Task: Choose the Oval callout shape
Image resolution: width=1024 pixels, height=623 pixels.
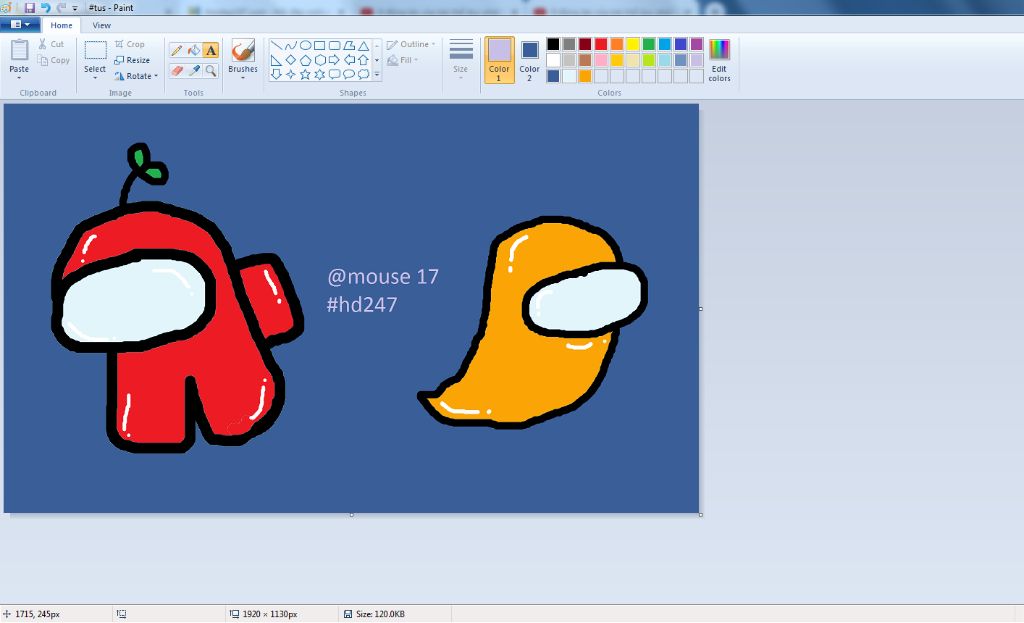Action: point(349,74)
